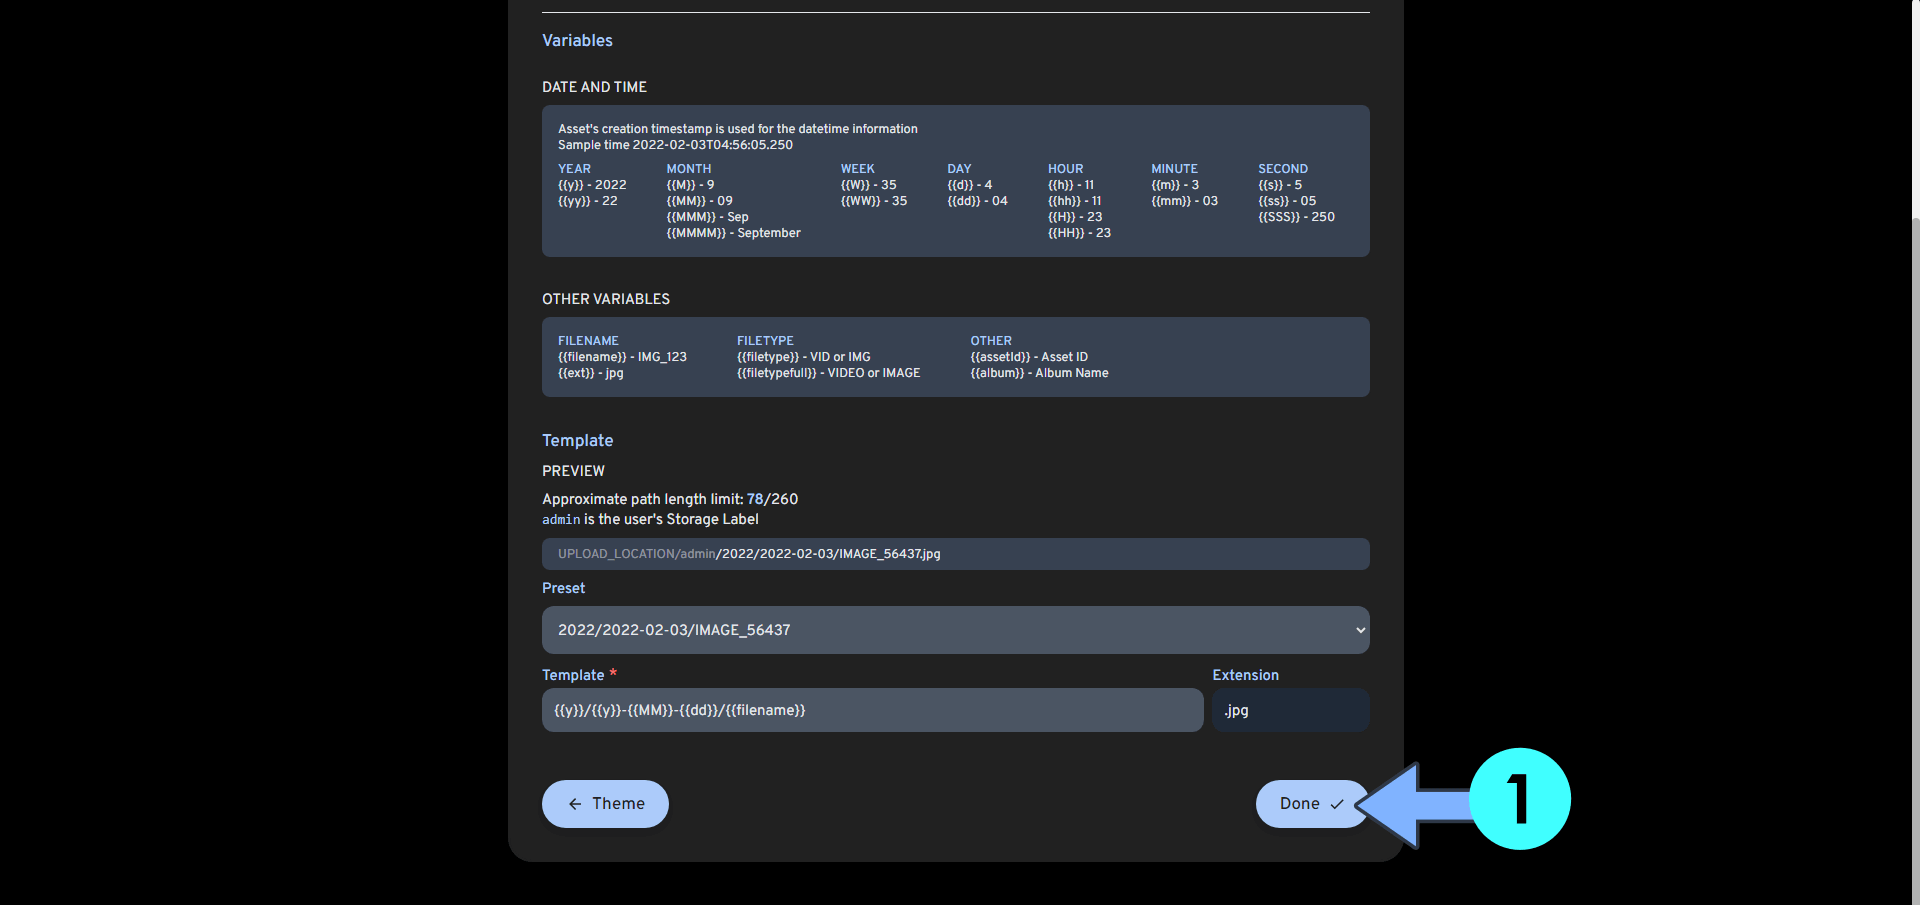The height and width of the screenshot is (905, 1920).
Task: Click the 'Sample time 2022-02-03T04:56:05.250' text
Action: (675, 145)
